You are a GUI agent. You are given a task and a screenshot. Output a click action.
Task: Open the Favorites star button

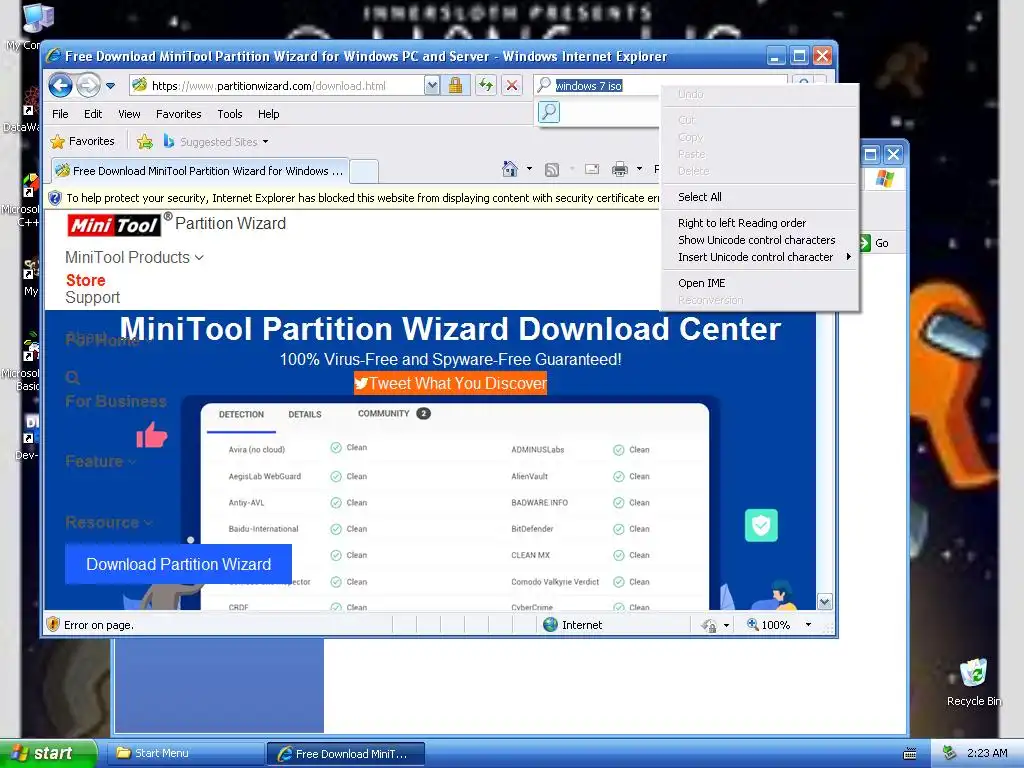click(x=82, y=141)
